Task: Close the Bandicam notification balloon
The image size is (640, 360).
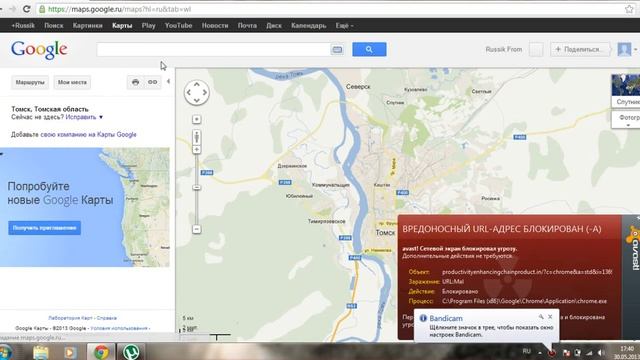Action: pos(550,317)
